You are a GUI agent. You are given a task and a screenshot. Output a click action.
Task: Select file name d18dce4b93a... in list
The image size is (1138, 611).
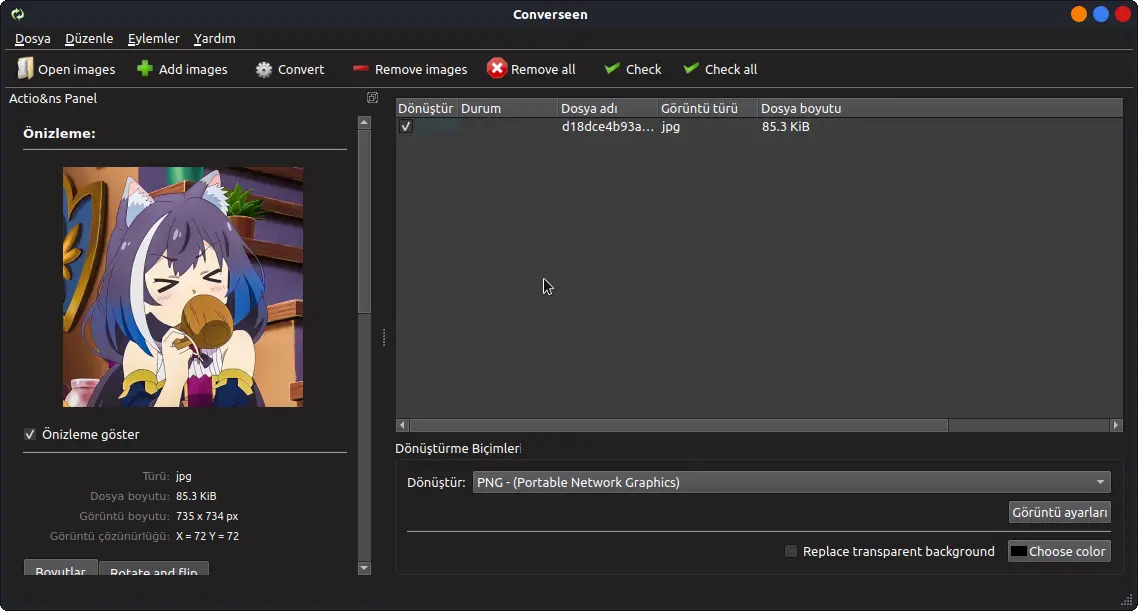(x=607, y=126)
